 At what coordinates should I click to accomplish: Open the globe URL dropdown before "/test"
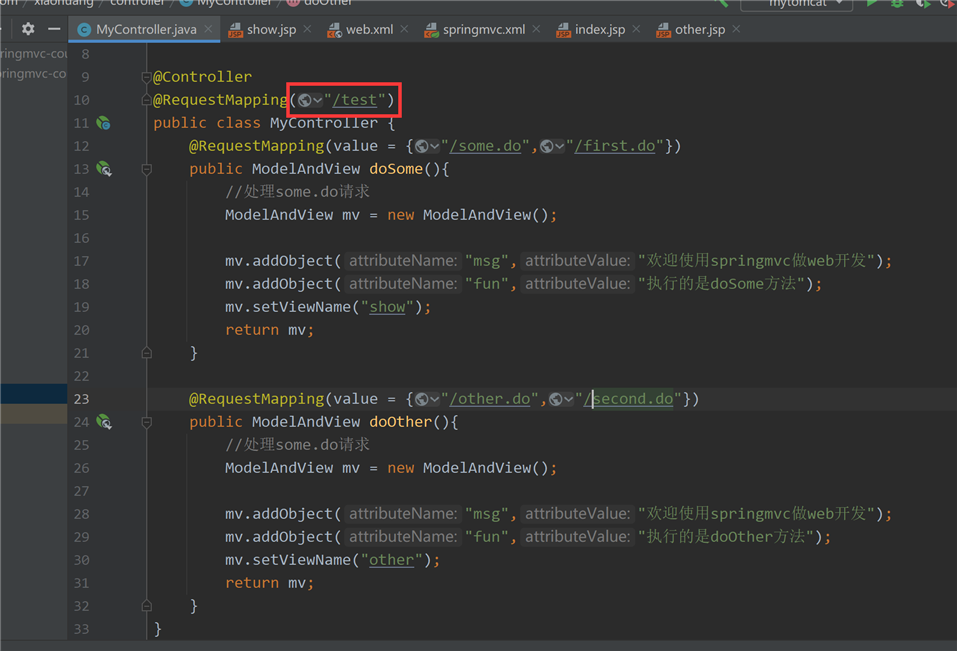(309, 100)
